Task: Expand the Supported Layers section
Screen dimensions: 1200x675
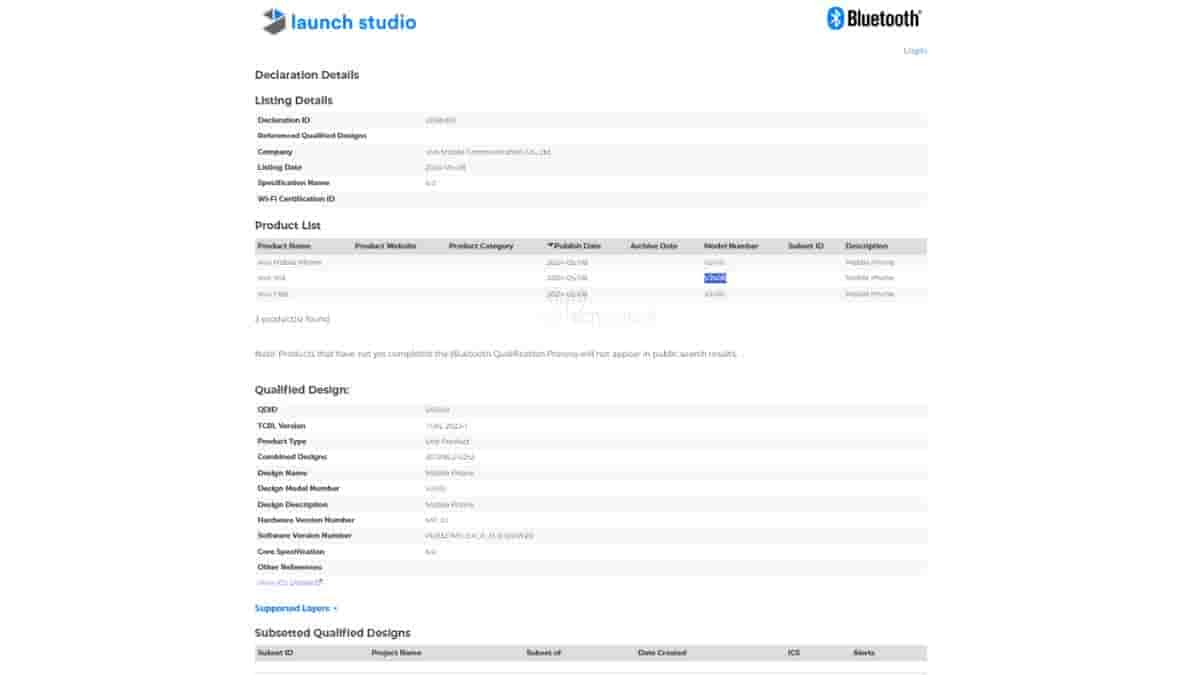Action: pos(296,608)
